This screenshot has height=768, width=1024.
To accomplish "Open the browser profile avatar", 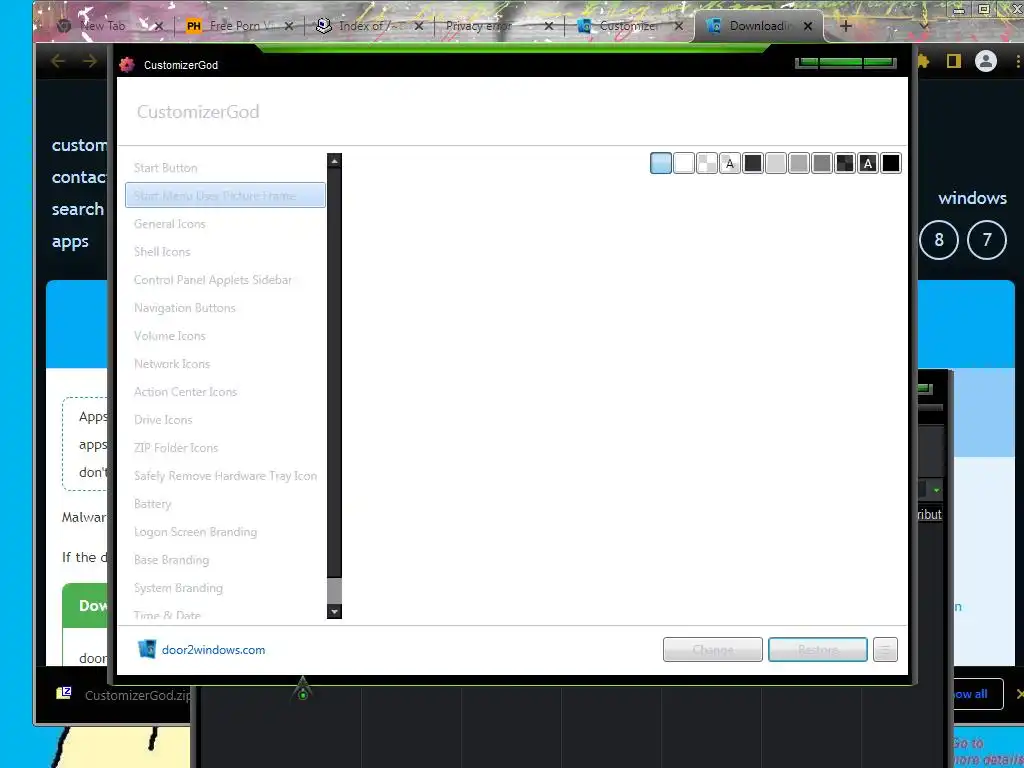I will tap(985, 61).
